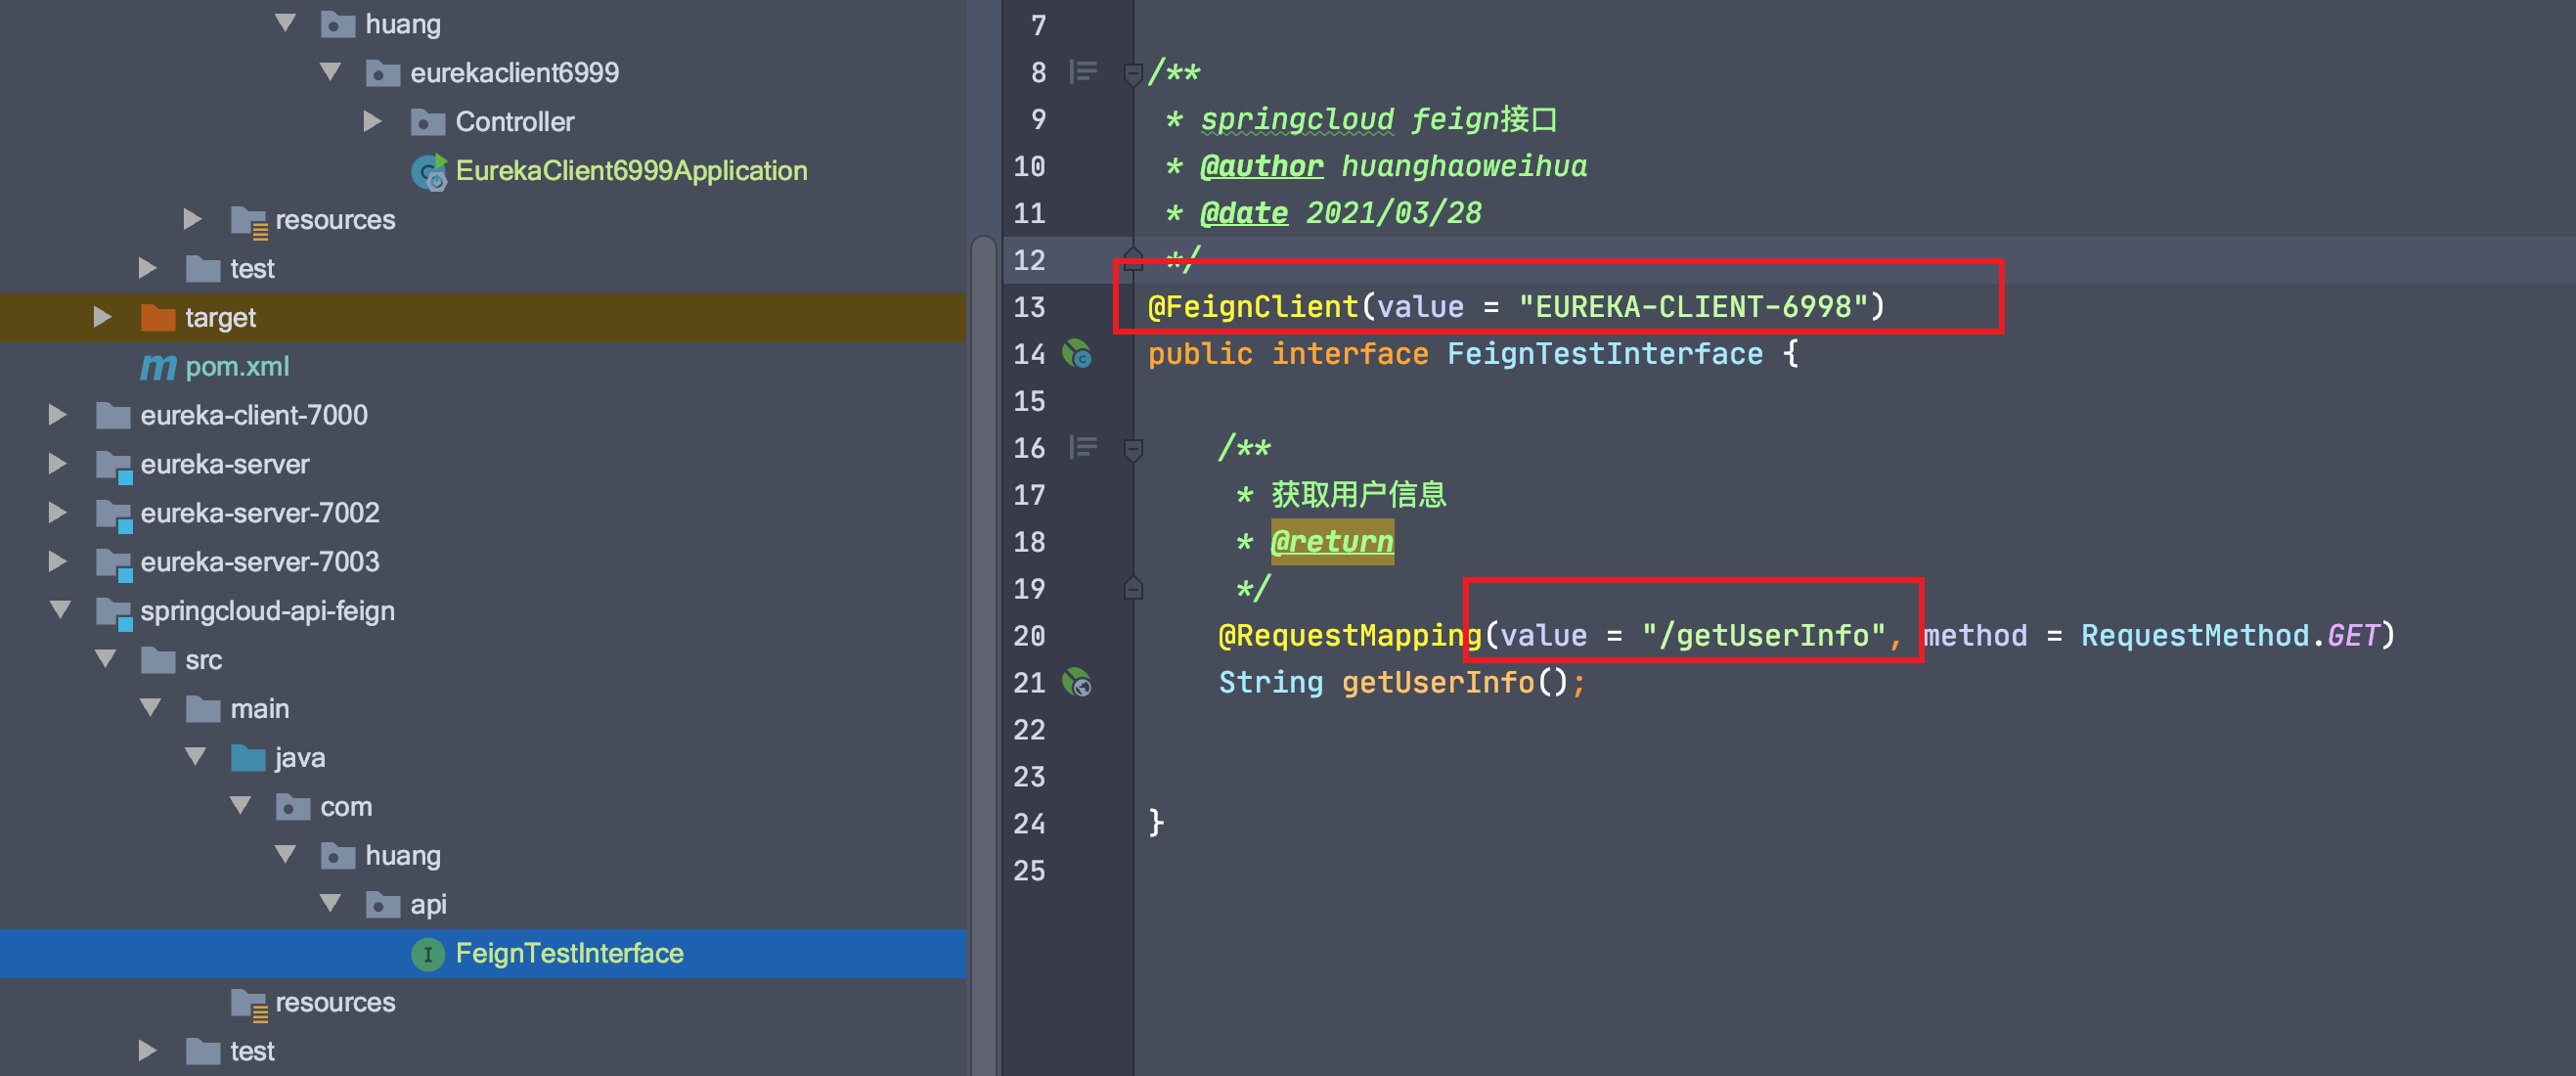Click the @author Javadoc tag
The width and height of the screenshot is (2576, 1076).
point(1262,166)
